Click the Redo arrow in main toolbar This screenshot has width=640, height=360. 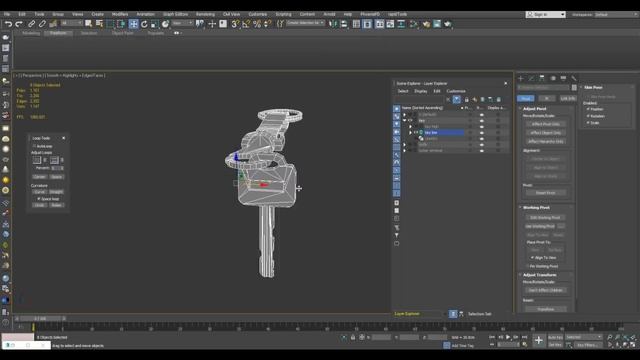(x=19, y=24)
